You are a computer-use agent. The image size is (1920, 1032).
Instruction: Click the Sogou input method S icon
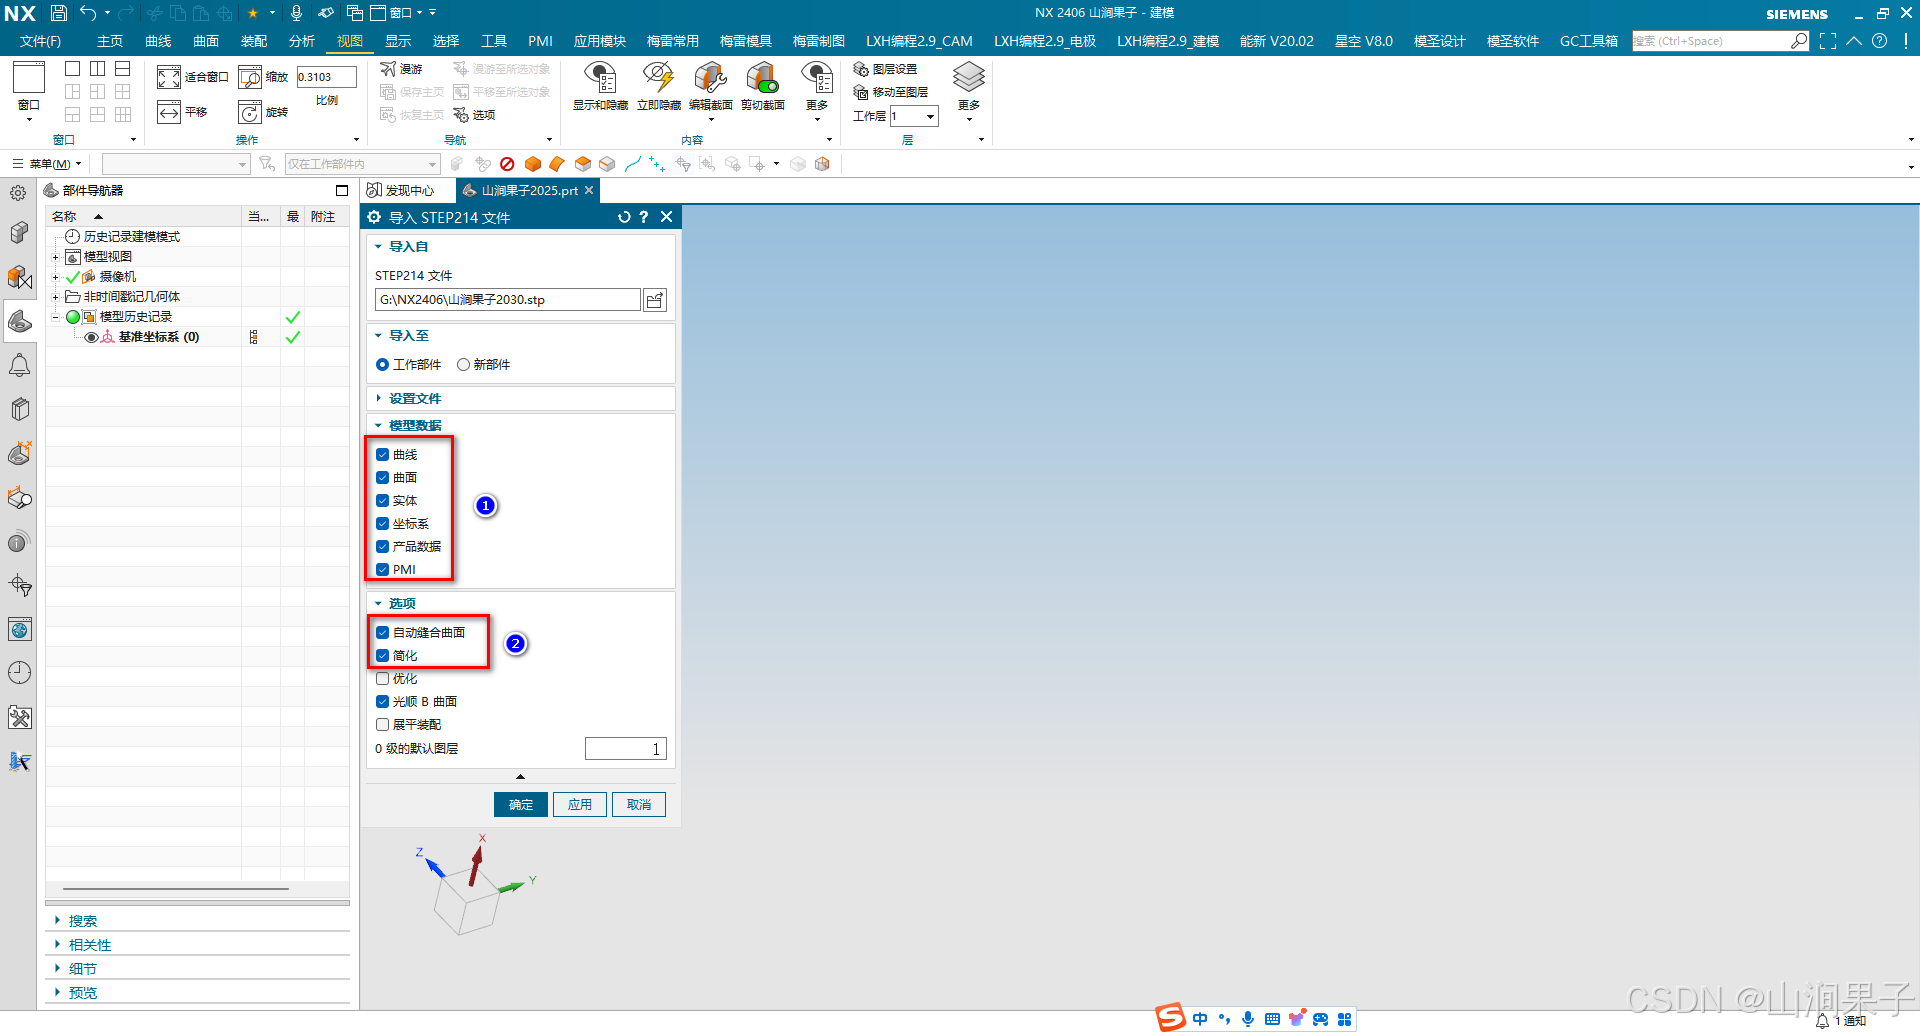pyautogui.click(x=1171, y=1018)
